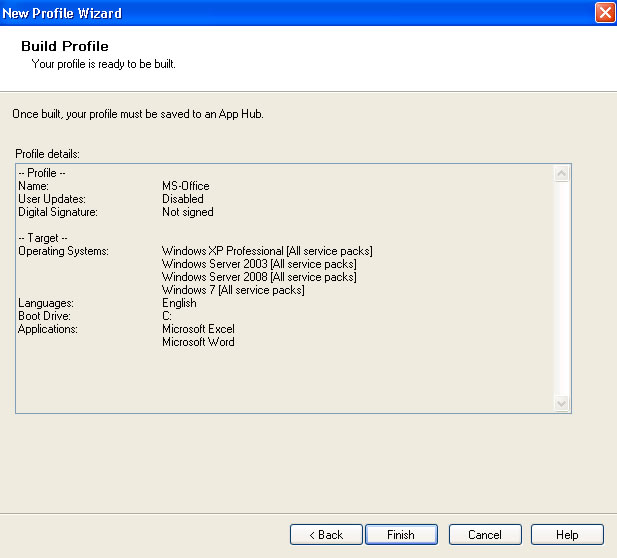Click the profile details scroll down arrow
This screenshot has height=558, width=617.
[x=562, y=403]
